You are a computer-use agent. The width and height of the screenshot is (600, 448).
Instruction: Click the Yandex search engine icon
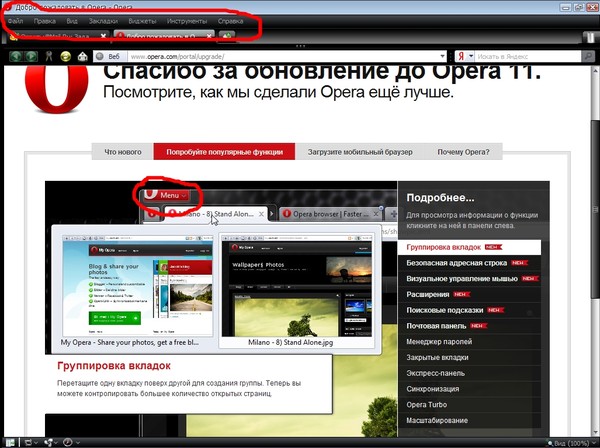click(461, 57)
